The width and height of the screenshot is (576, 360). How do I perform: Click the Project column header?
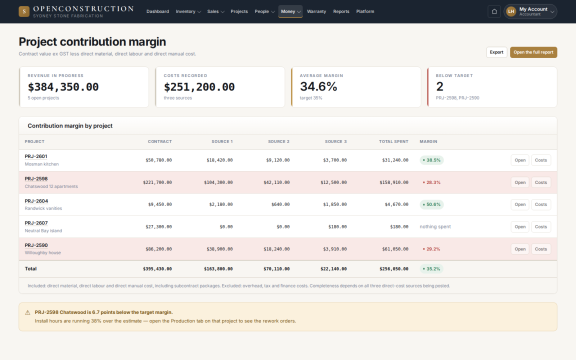[35, 141]
